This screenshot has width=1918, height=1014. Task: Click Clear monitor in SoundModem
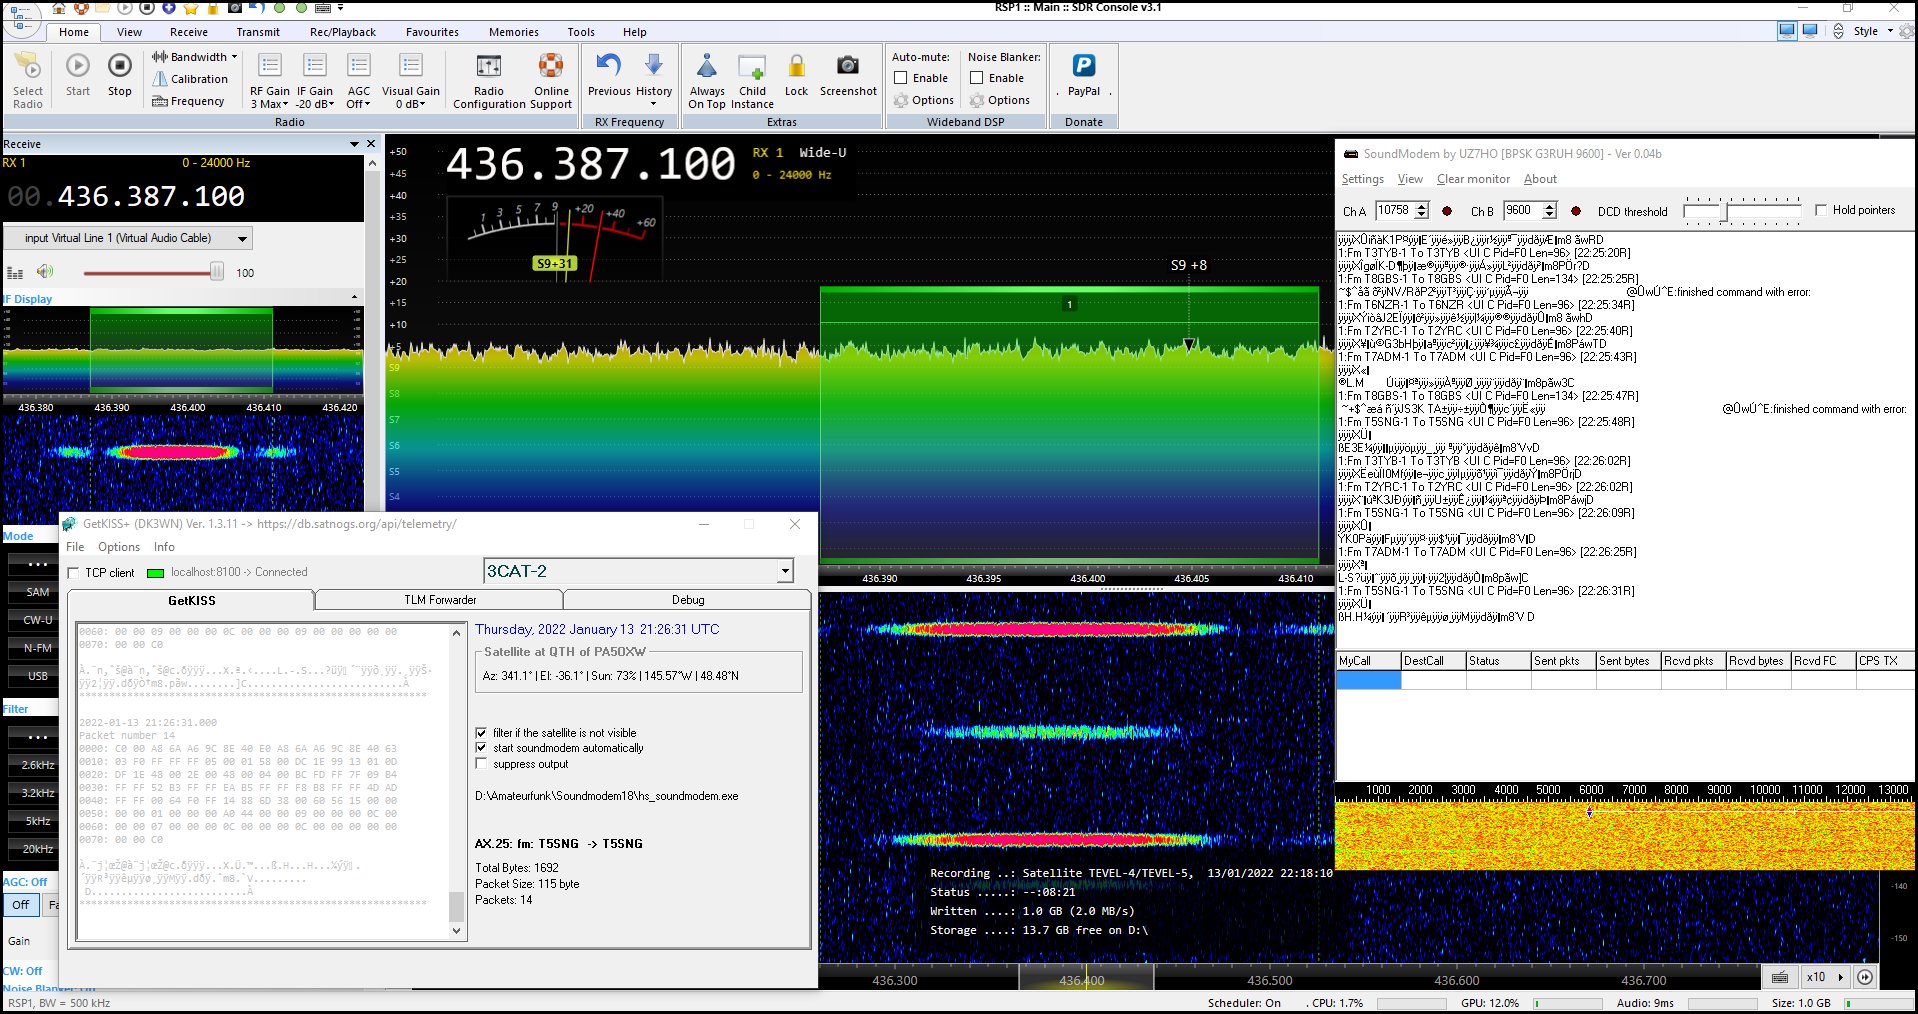(x=1473, y=179)
